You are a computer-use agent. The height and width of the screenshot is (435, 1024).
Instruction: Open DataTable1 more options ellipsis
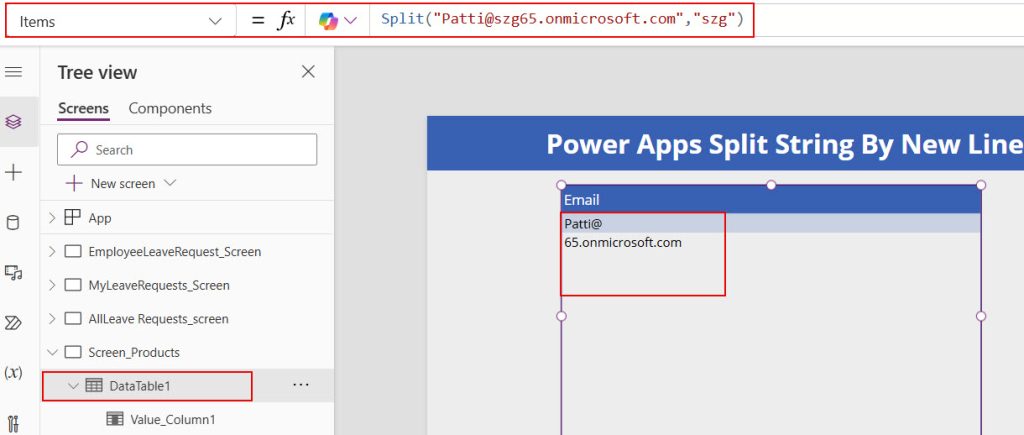300,385
